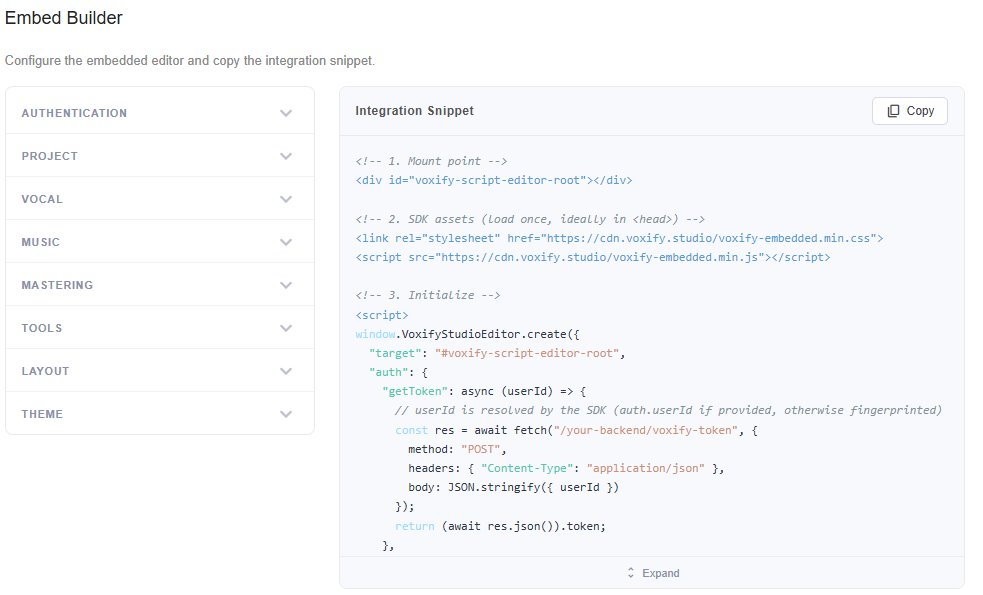The width and height of the screenshot is (983, 595).
Task: Expand the Layout section
Action: coord(160,371)
